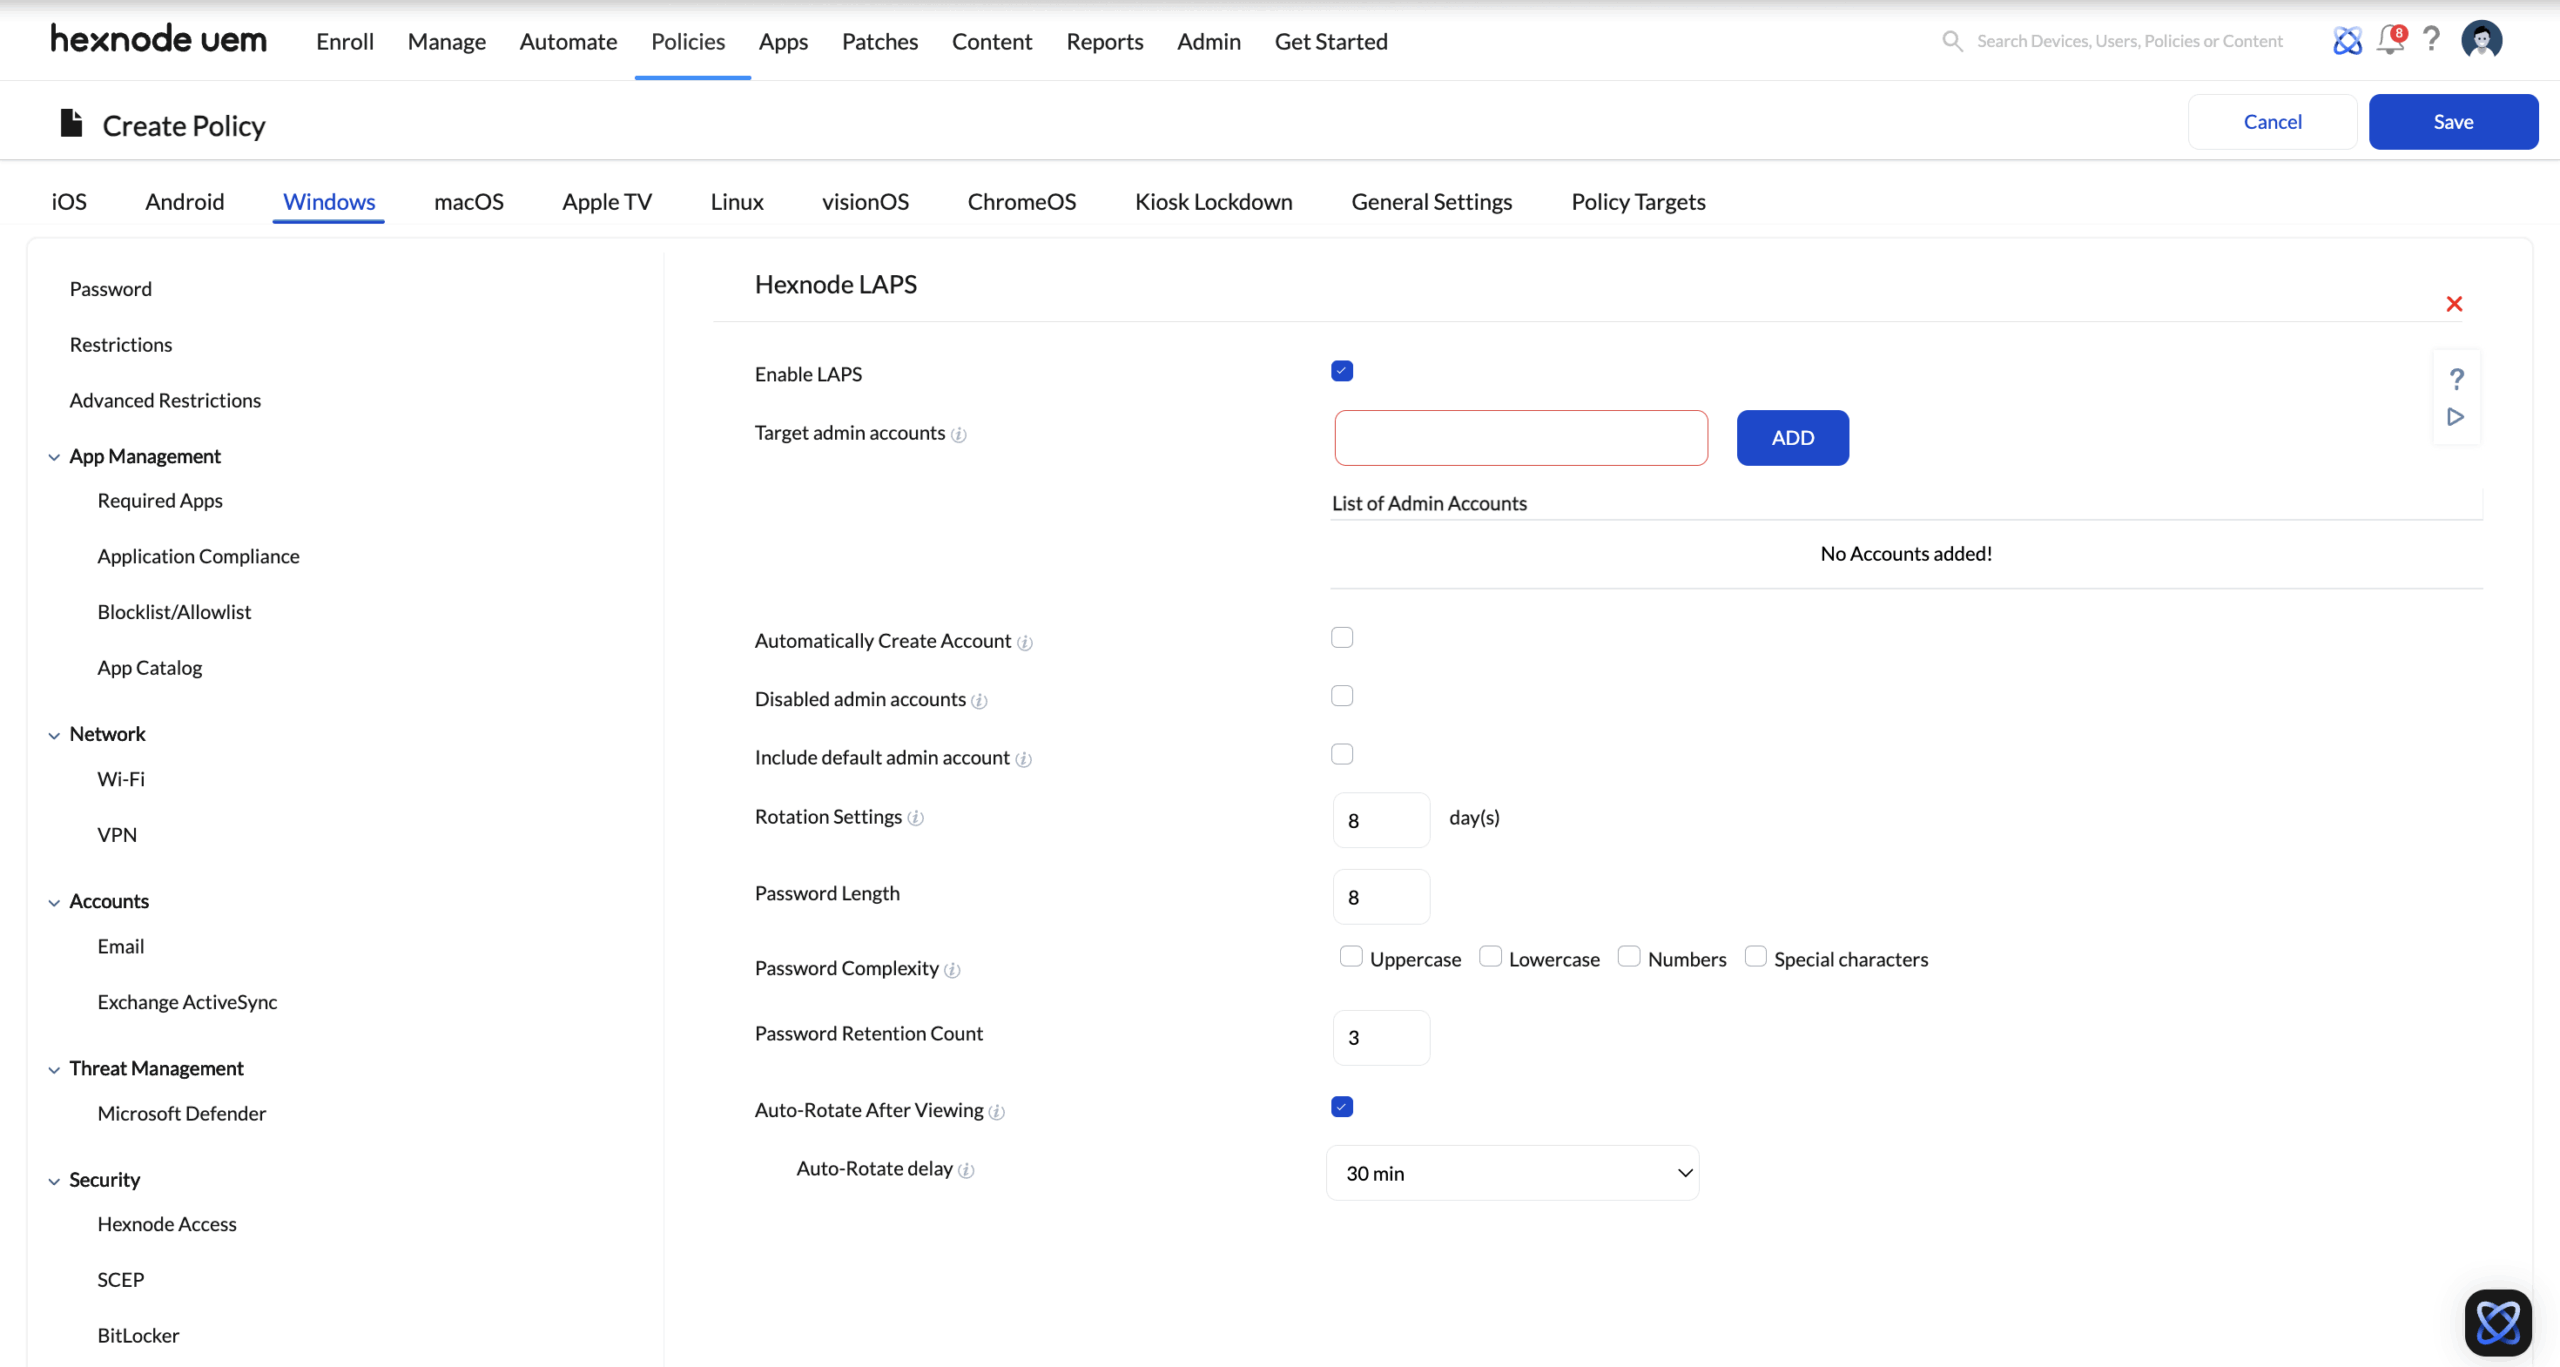Click the ADD button

point(1792,438)
